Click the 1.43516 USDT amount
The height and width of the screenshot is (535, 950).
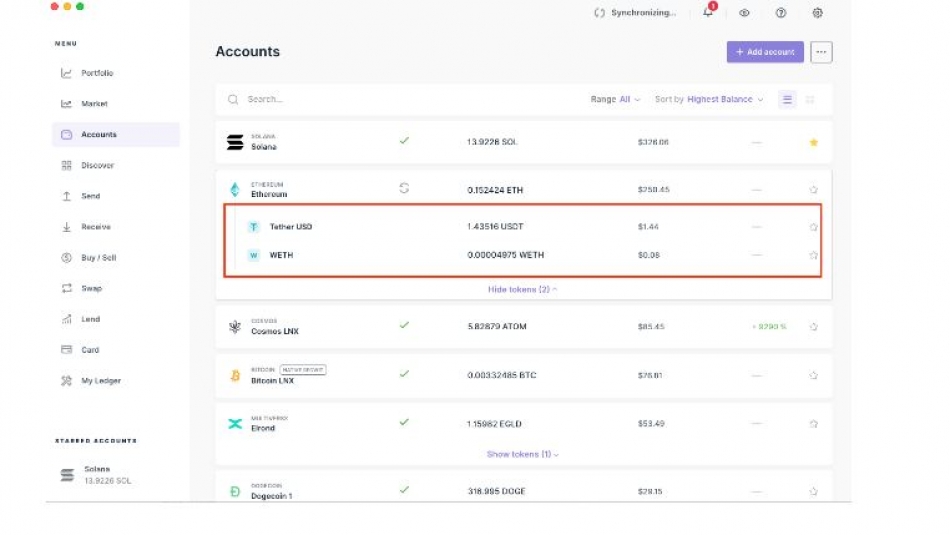click(495, 227)
